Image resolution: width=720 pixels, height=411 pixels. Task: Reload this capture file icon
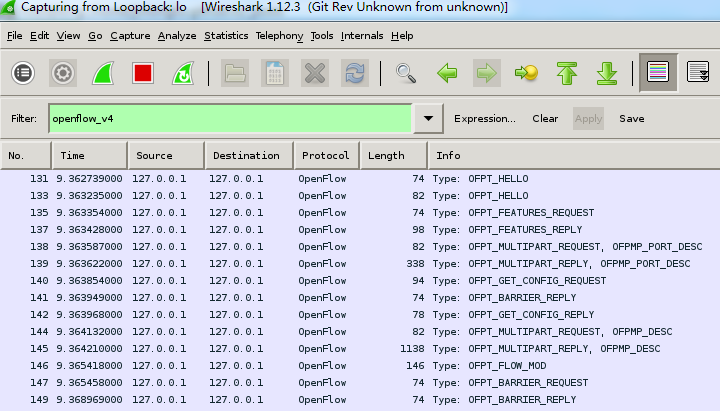pyautogui.click(x=355, y=73)
